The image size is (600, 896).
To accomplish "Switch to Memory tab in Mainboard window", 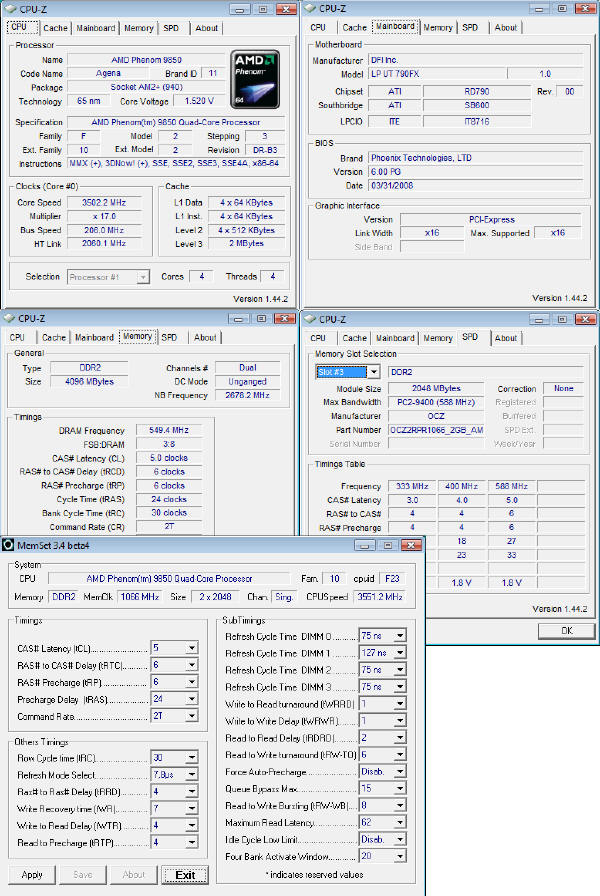I will pyautogui.click(x=438, y=27).
